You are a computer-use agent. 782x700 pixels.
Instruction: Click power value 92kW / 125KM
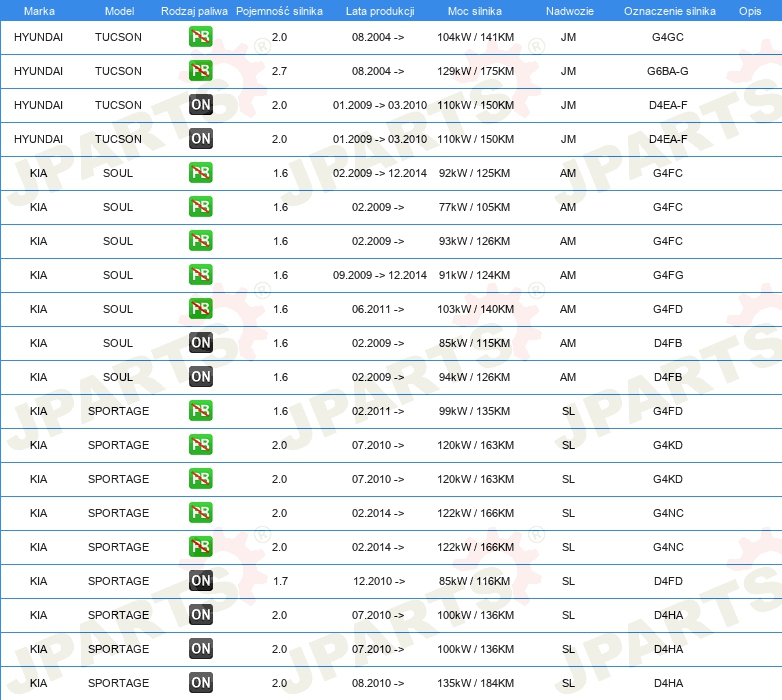474,173
